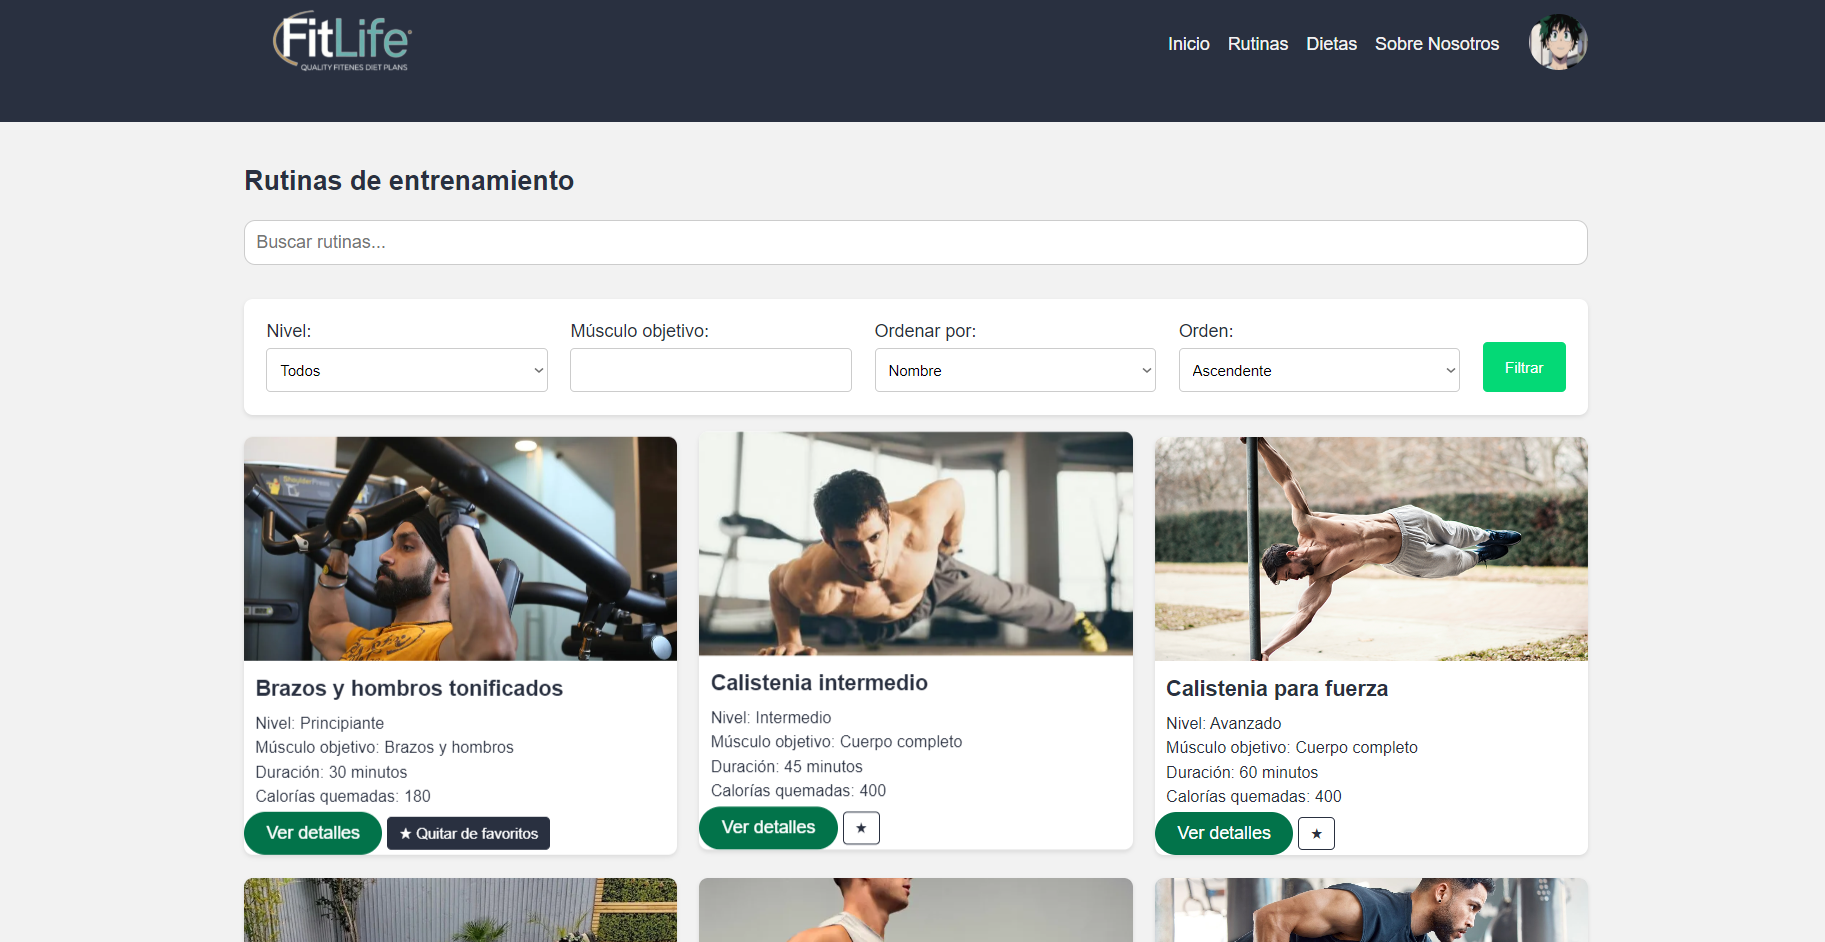Screen dimensions: 1825x942
Task: Click 'Nivel: Principiante' text
Action: (x=320, y=723)
